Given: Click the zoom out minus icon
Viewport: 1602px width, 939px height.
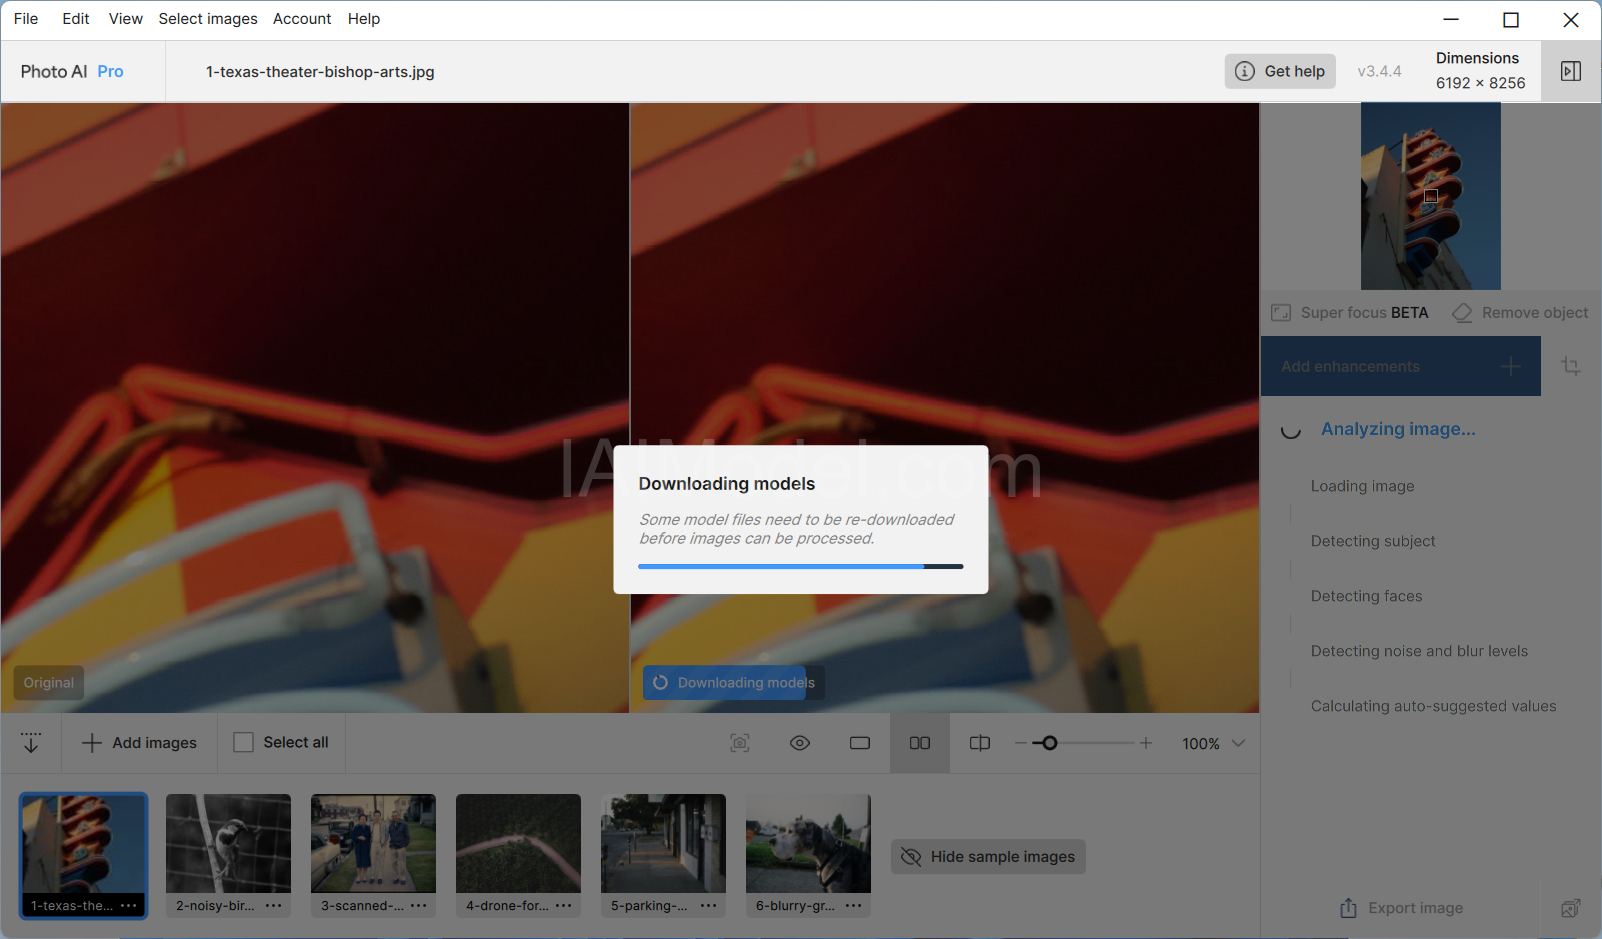Looking at the screenshot, I should pyautogui.click(x=1021, y=743).
